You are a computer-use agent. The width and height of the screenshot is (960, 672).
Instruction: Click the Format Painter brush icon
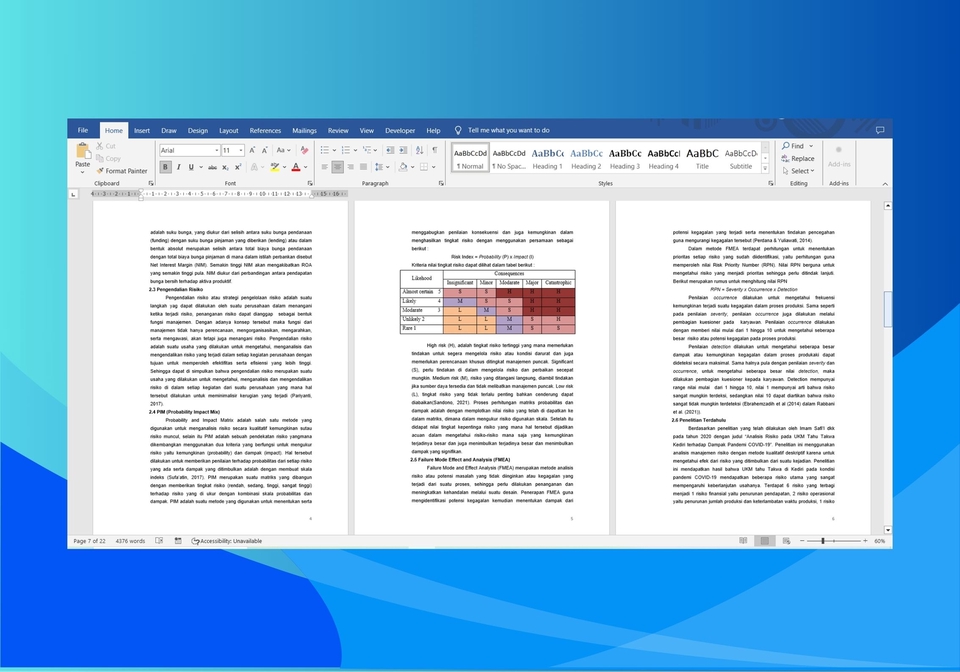(x=100, y=171)
